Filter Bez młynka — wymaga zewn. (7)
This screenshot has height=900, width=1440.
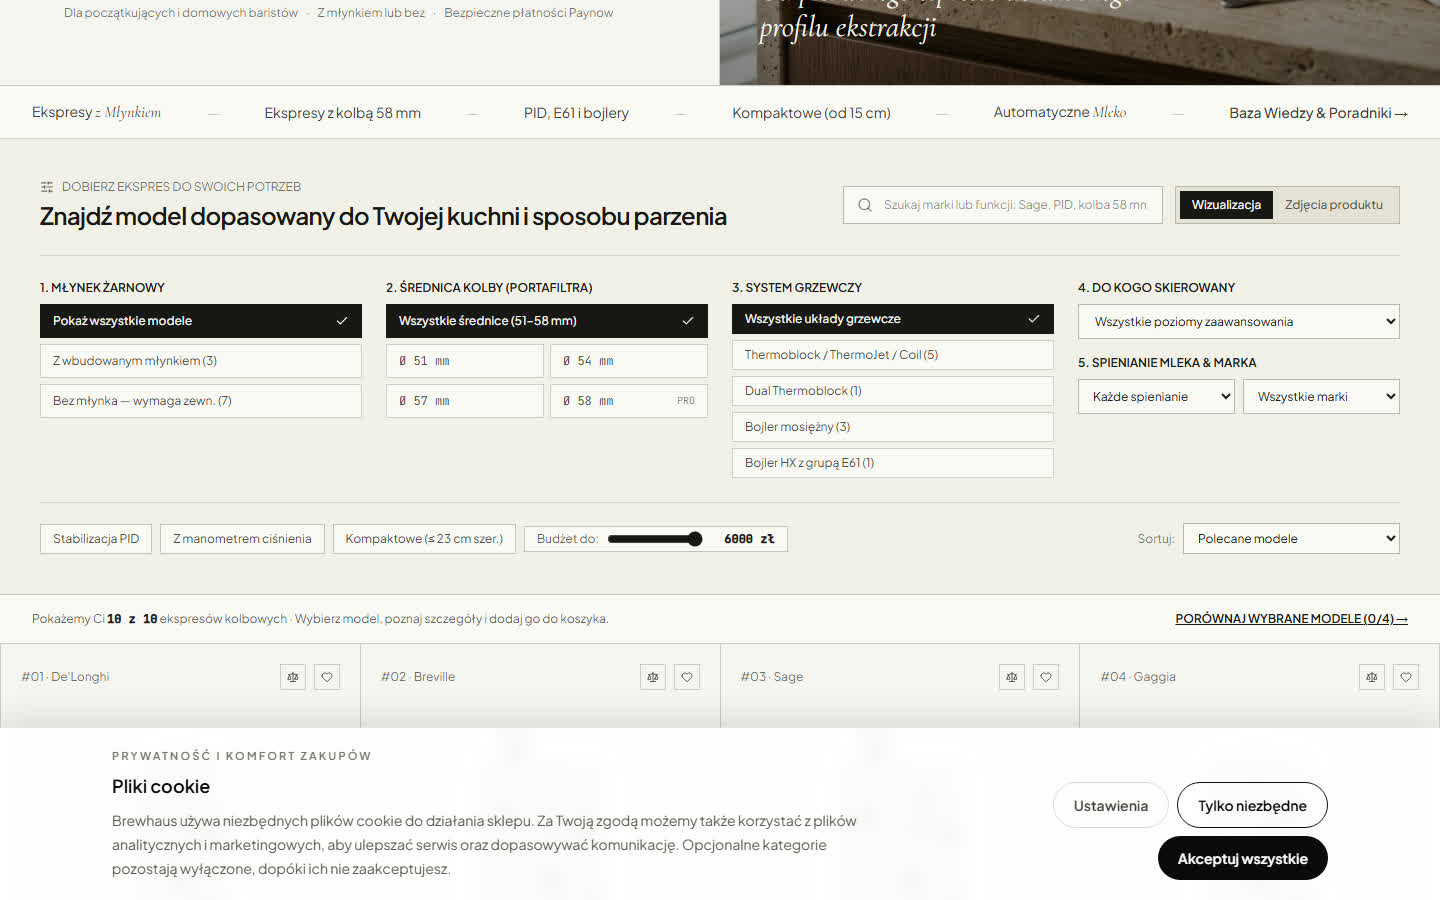point(201,401)
